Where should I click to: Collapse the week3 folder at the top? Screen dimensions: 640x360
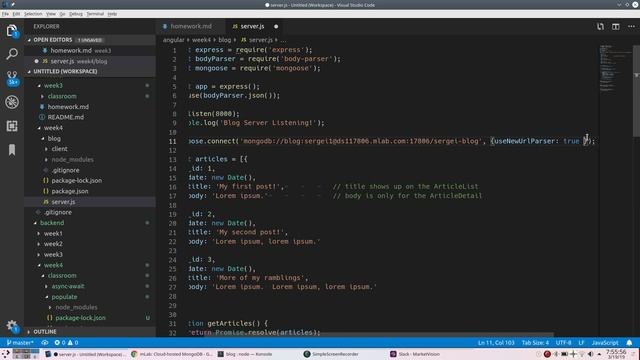coord(53,86)
